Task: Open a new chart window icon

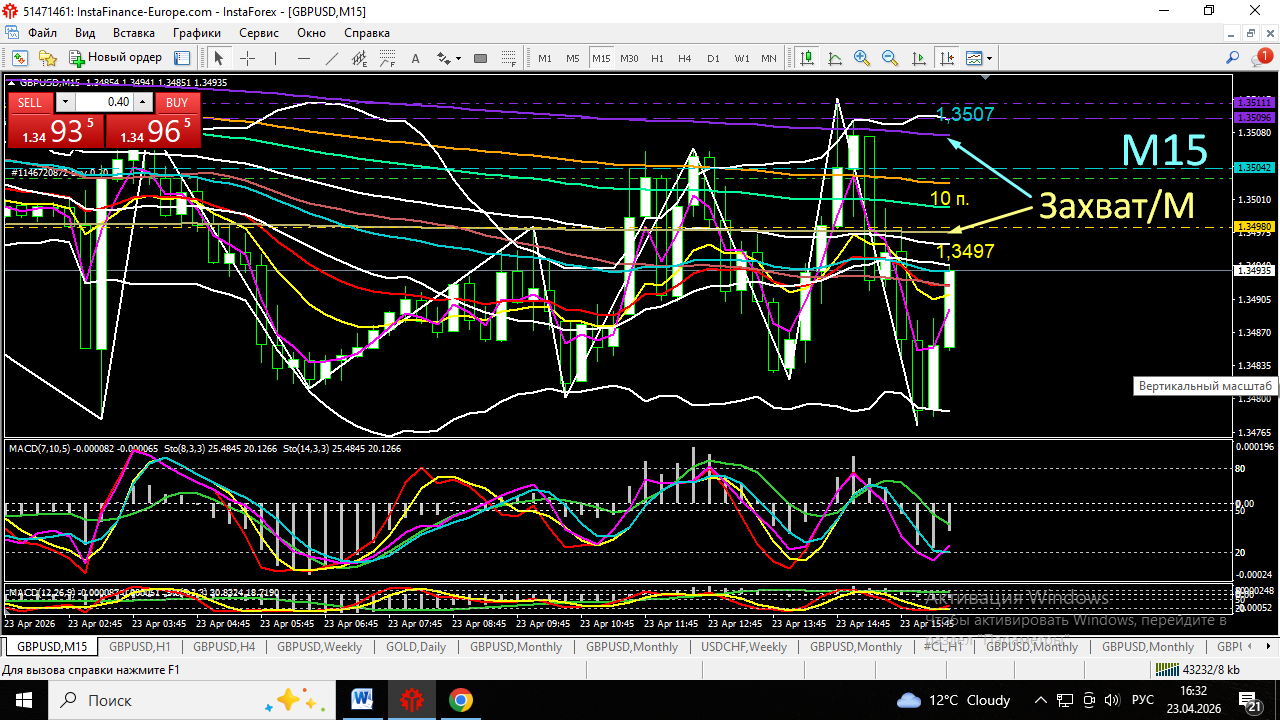Action: point(19,58)
